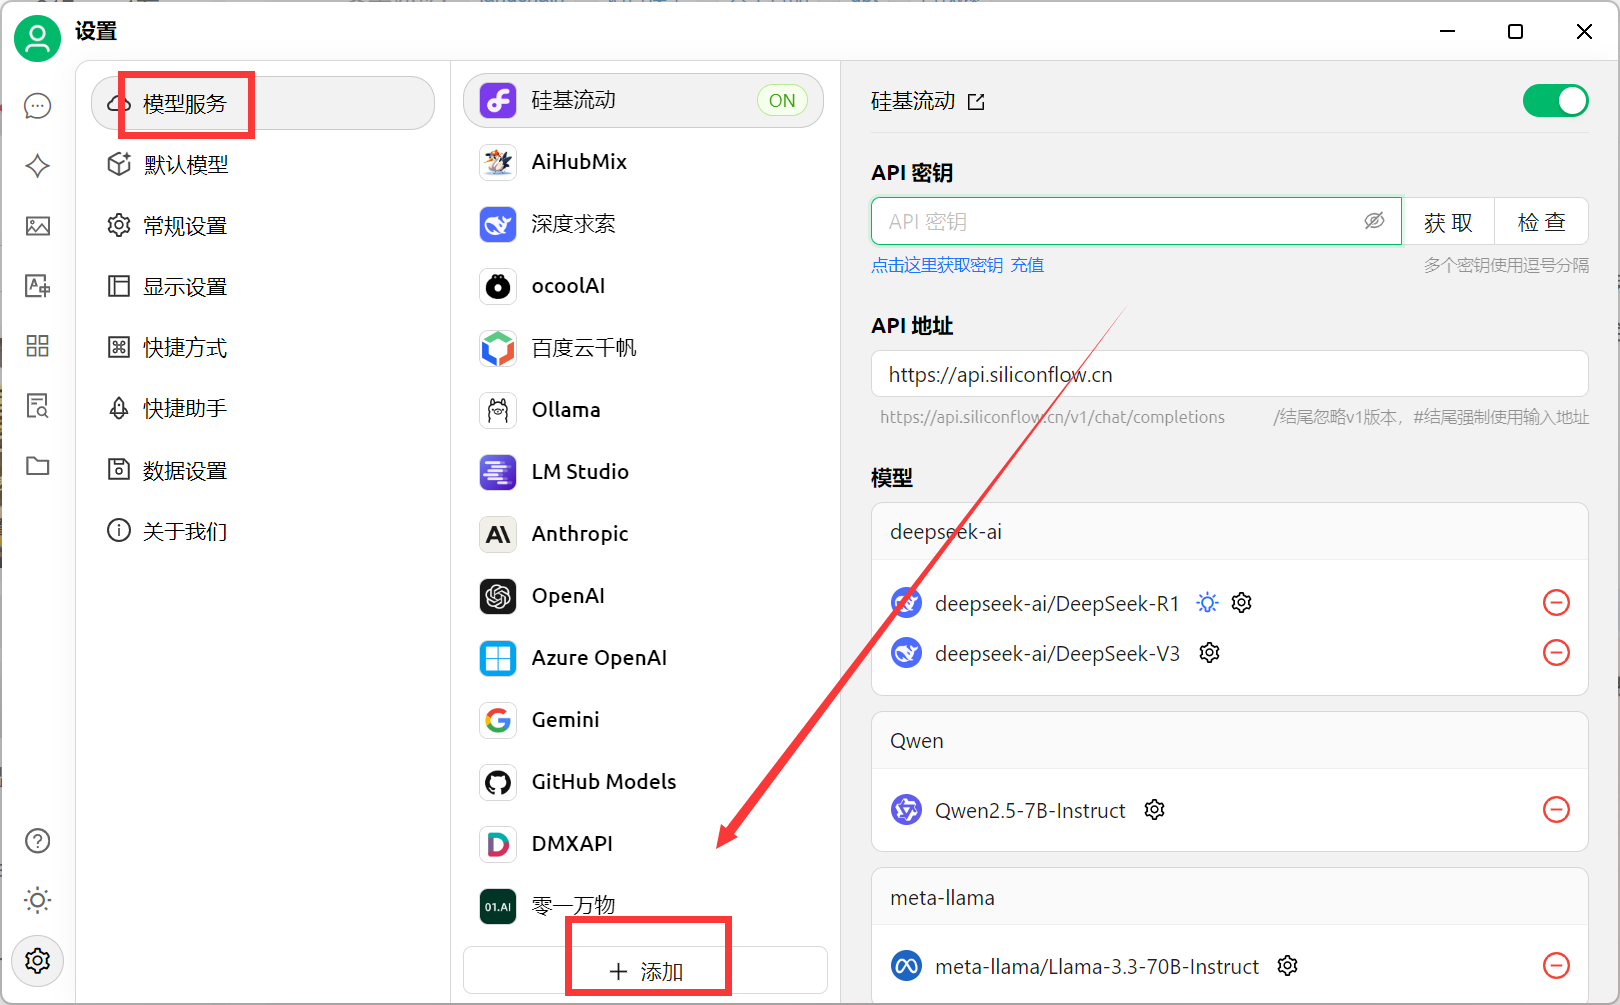This screenshot has height=1005, width=1620.
Task: Select the OpenAI provider
Action: point(643,596)
